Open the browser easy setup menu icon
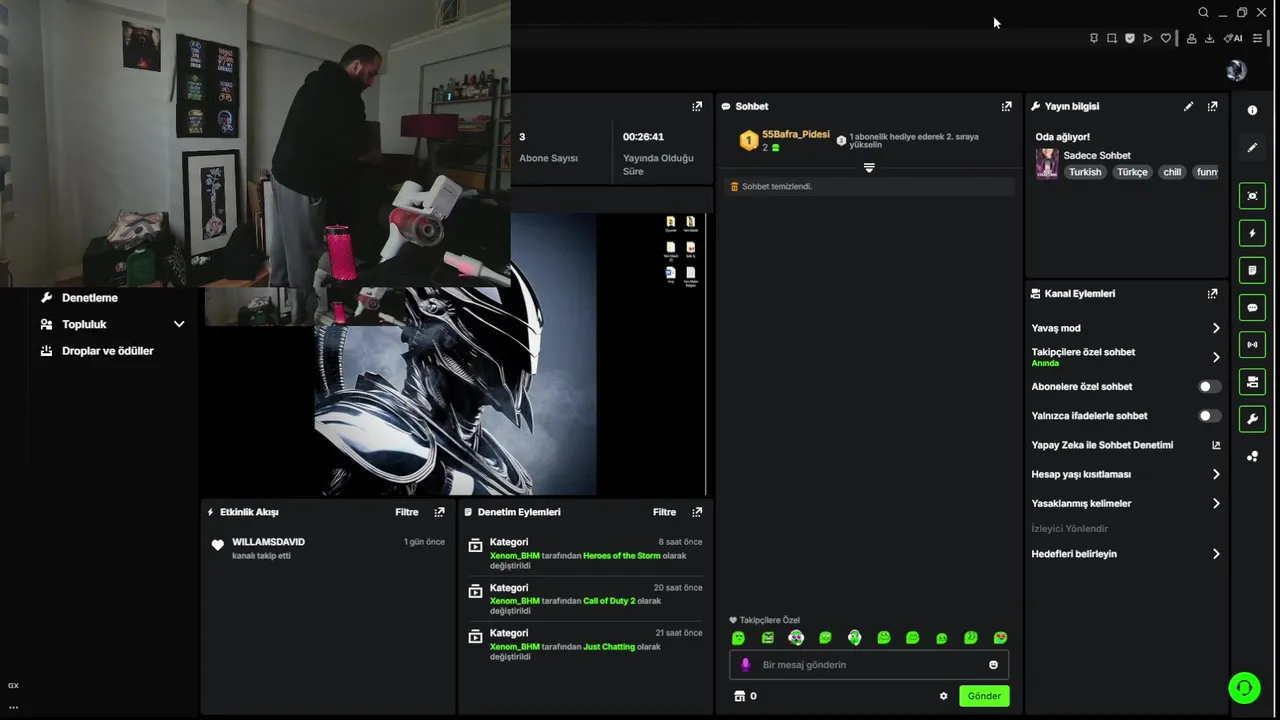Screen dimensions: 1280x720 point(1257,38)
